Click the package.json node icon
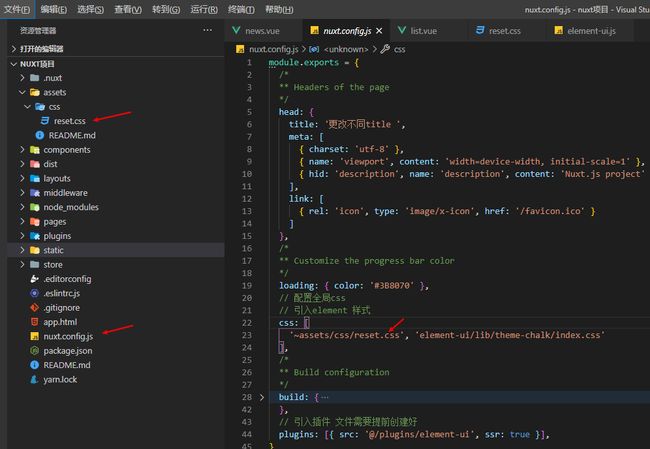Screen dimensions: 650x449 (35, 351)
